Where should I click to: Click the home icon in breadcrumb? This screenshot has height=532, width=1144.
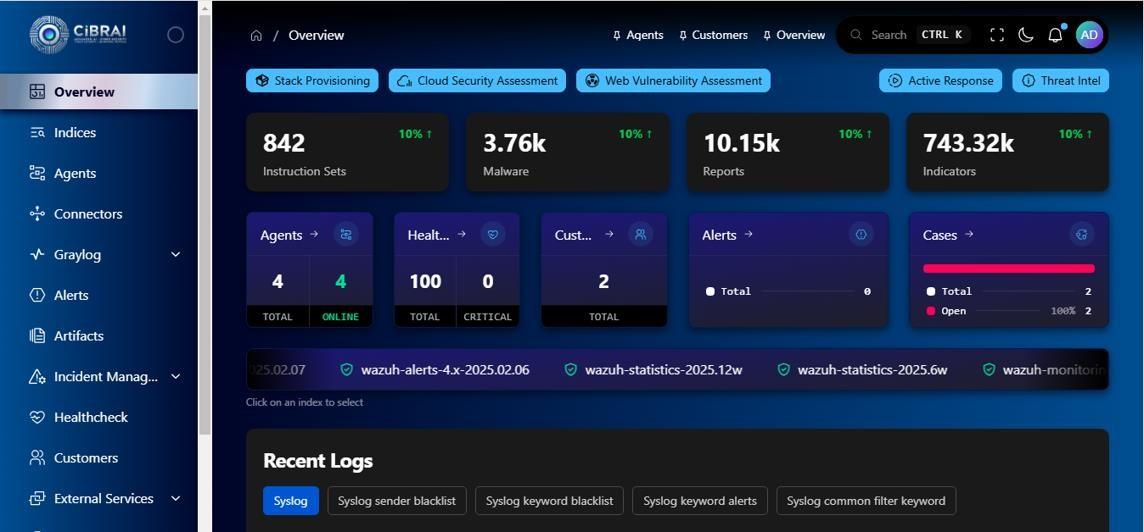256,35
